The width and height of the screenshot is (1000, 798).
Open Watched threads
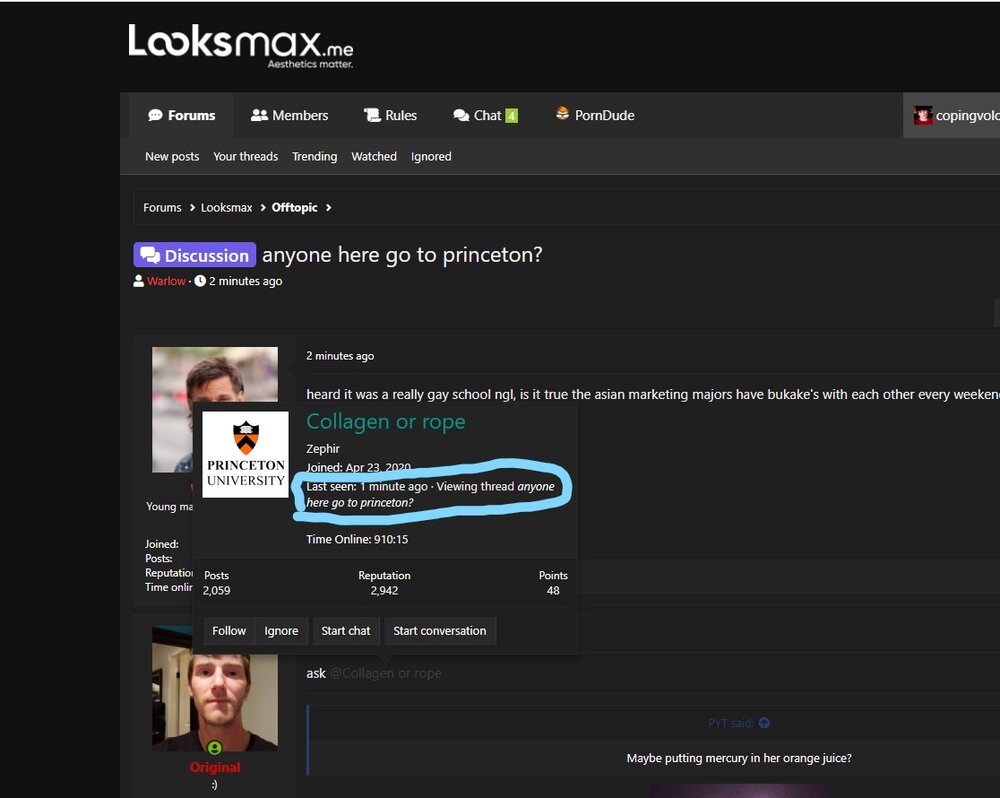(374, 156)
